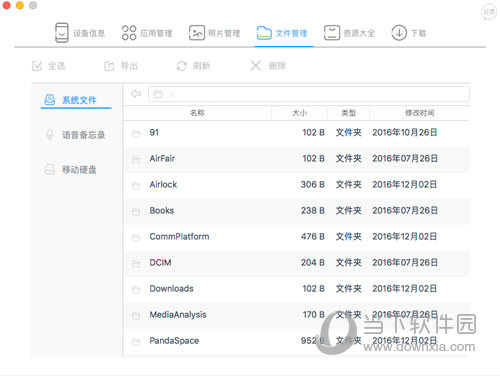Sort by the 类型 type column header

[x=349, y=113]
